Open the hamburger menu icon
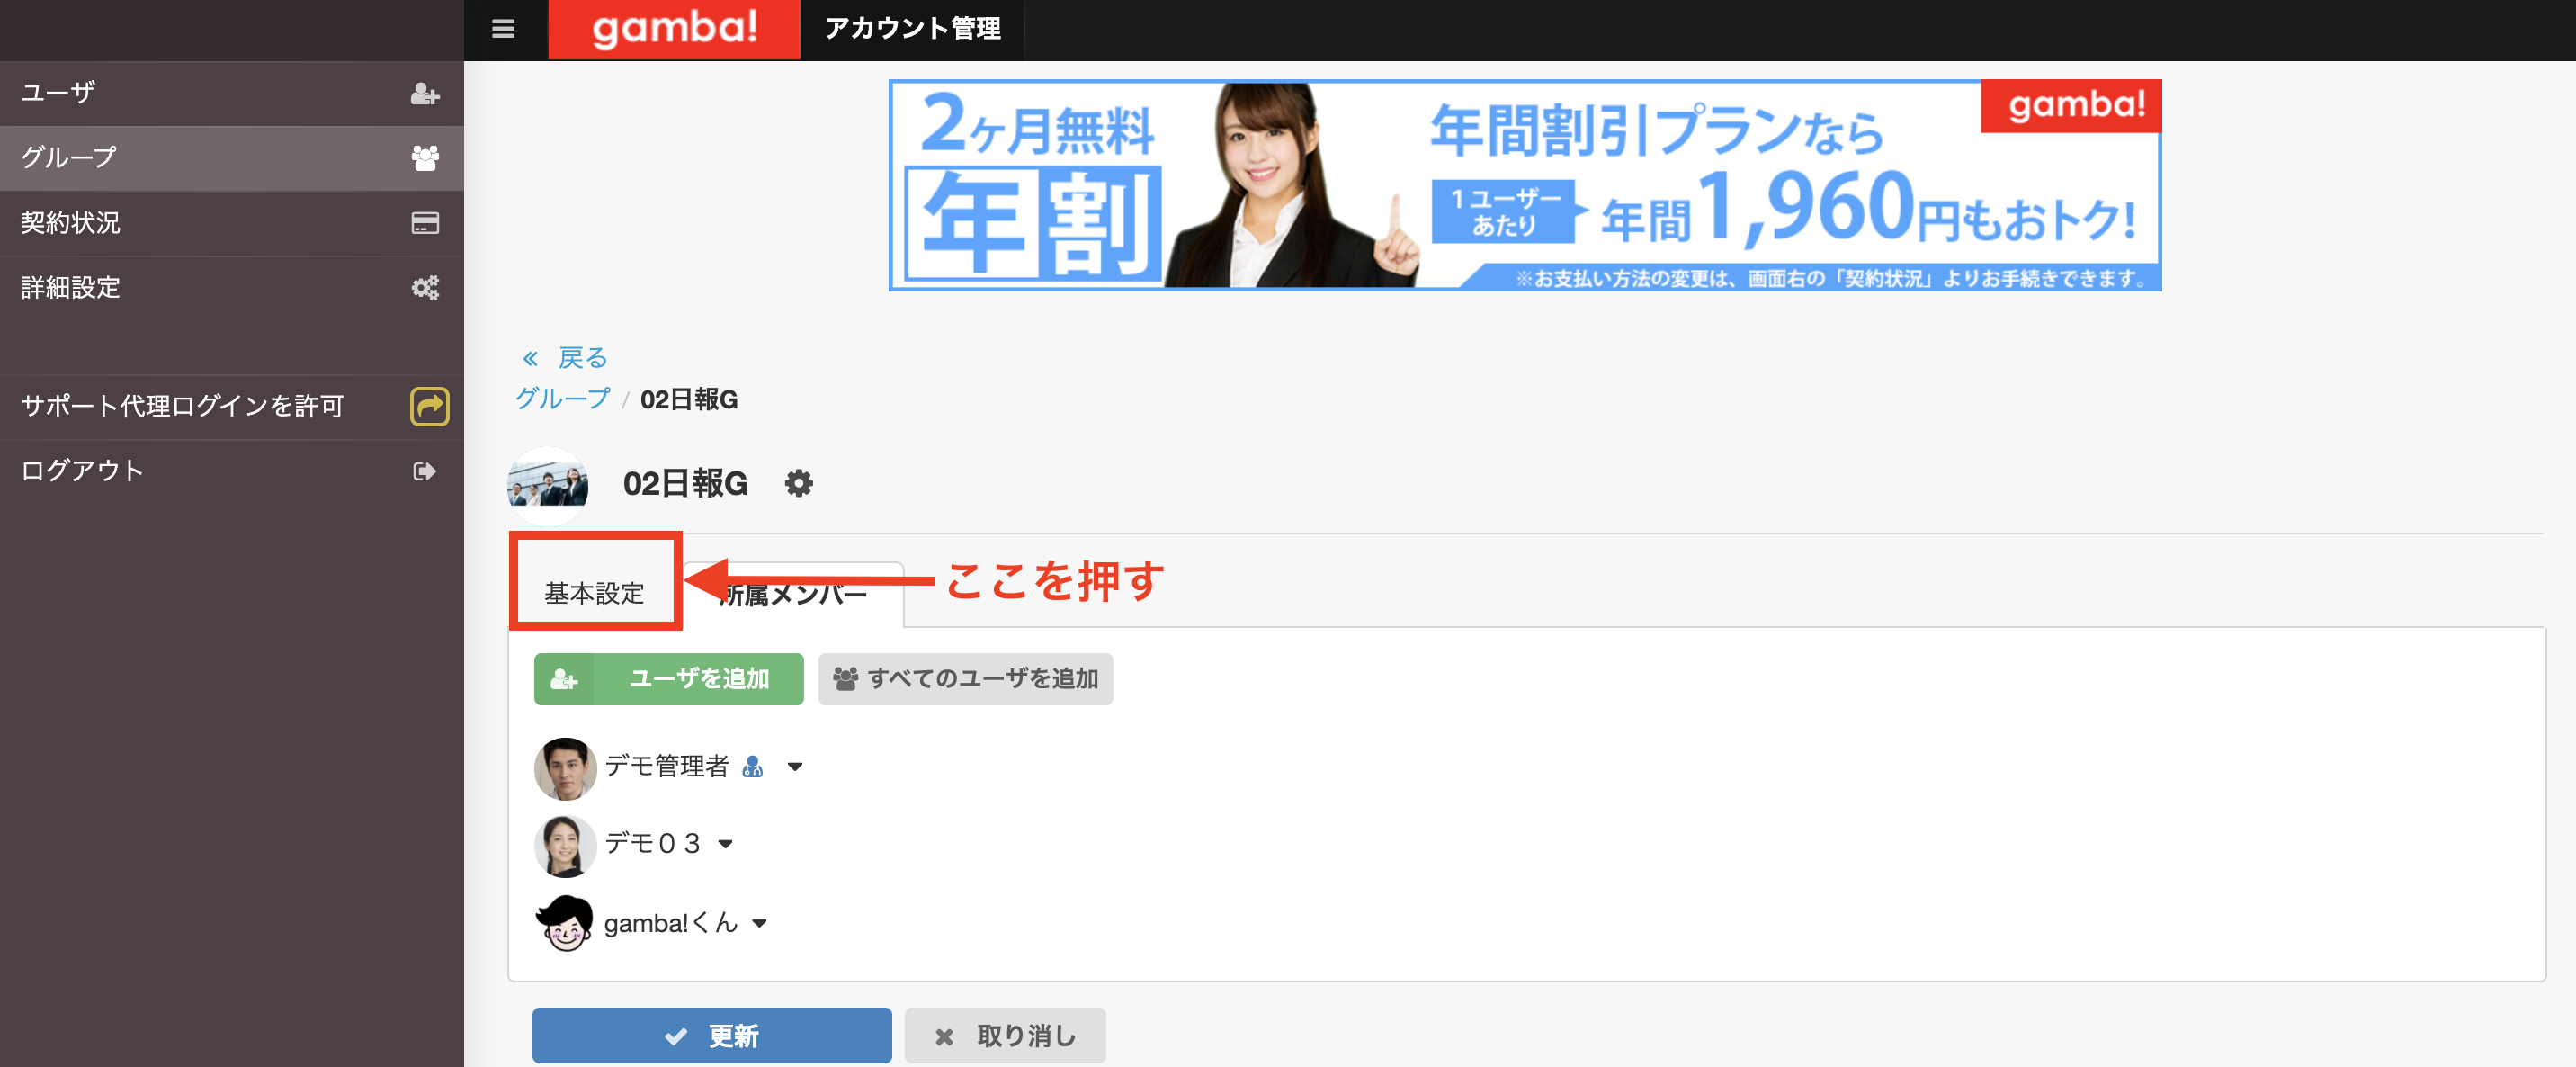 coord(503,29)
